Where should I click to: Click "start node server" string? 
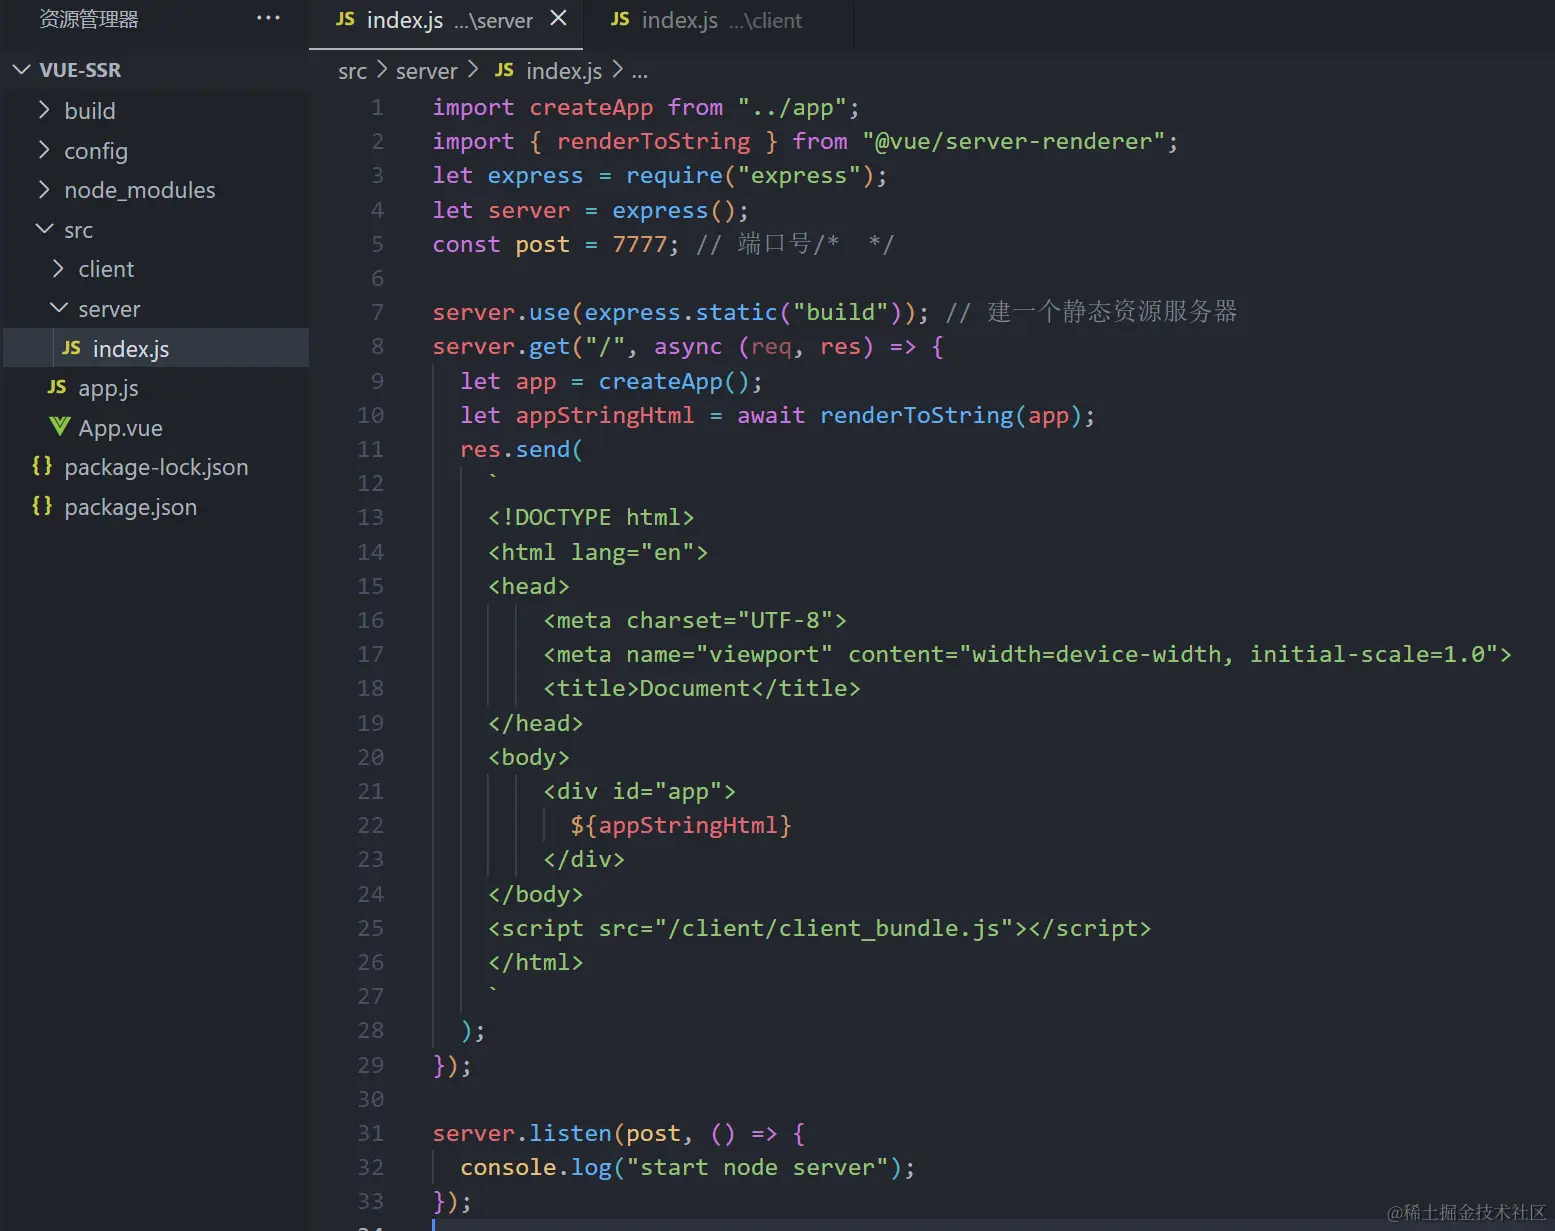point(757,1167)
